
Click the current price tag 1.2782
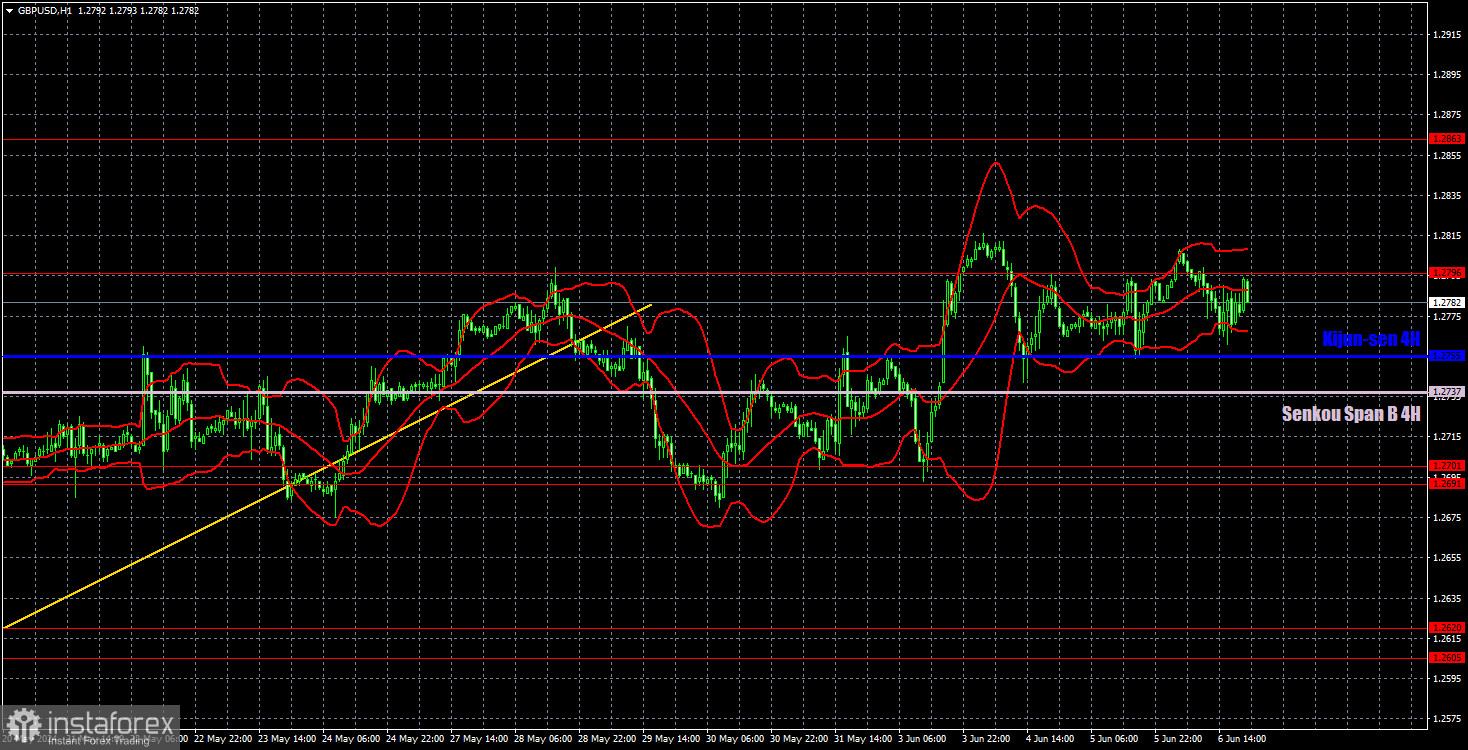1447,302
